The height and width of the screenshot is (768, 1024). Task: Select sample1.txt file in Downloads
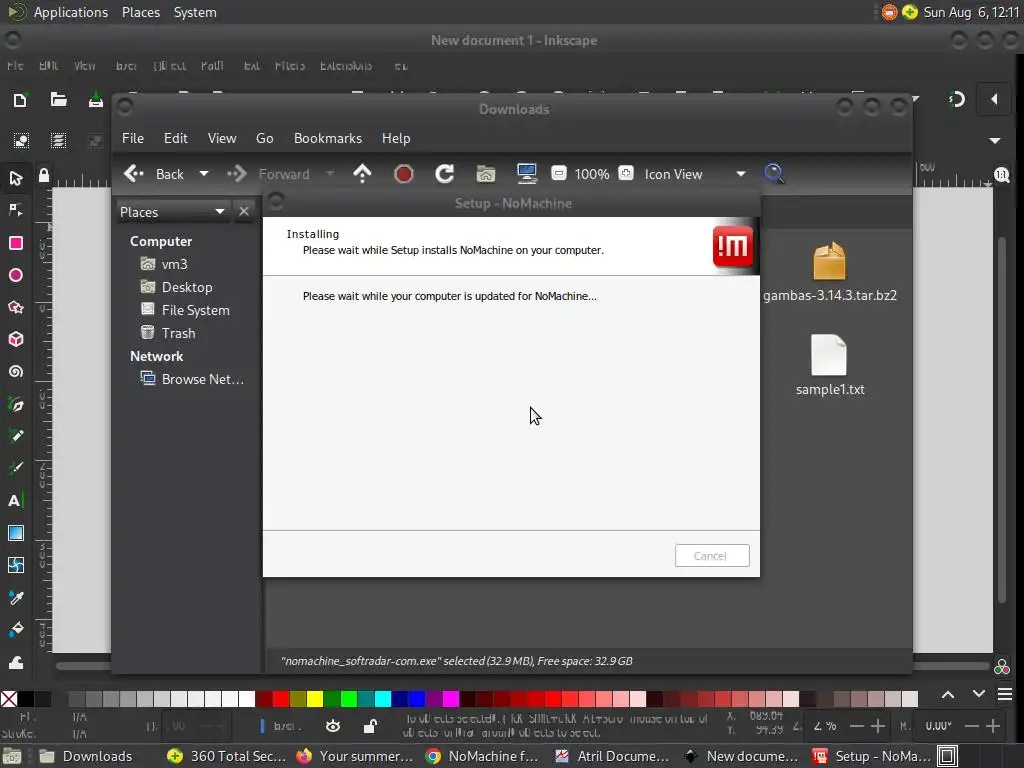point(829,366)
